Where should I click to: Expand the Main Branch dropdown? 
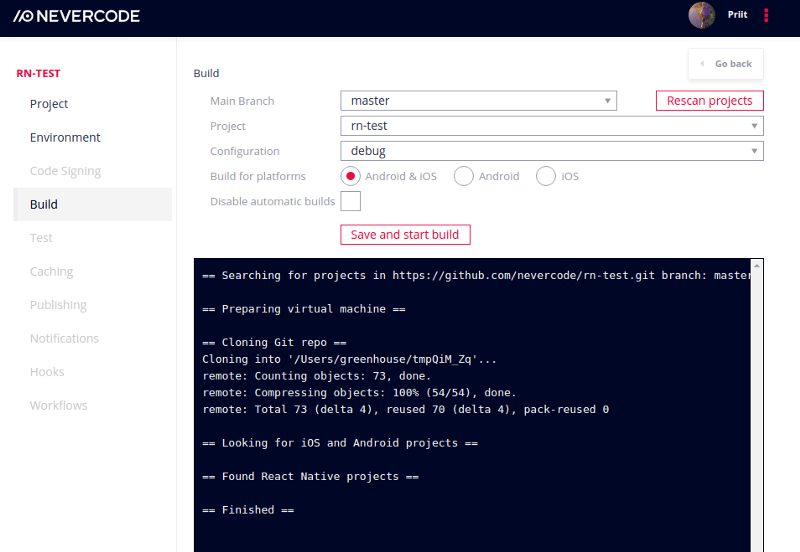point(479,101)
